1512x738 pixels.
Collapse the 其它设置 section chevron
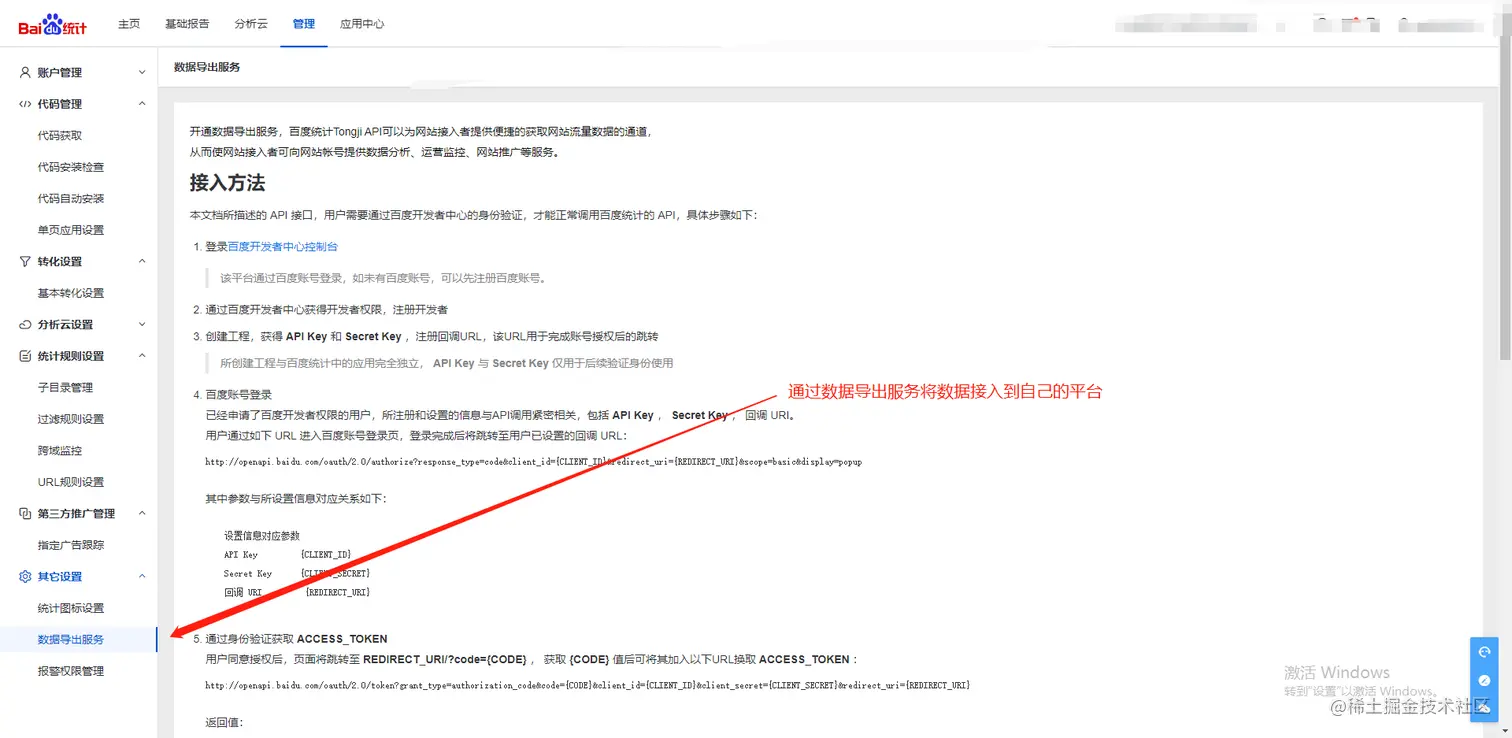point(142,576)
